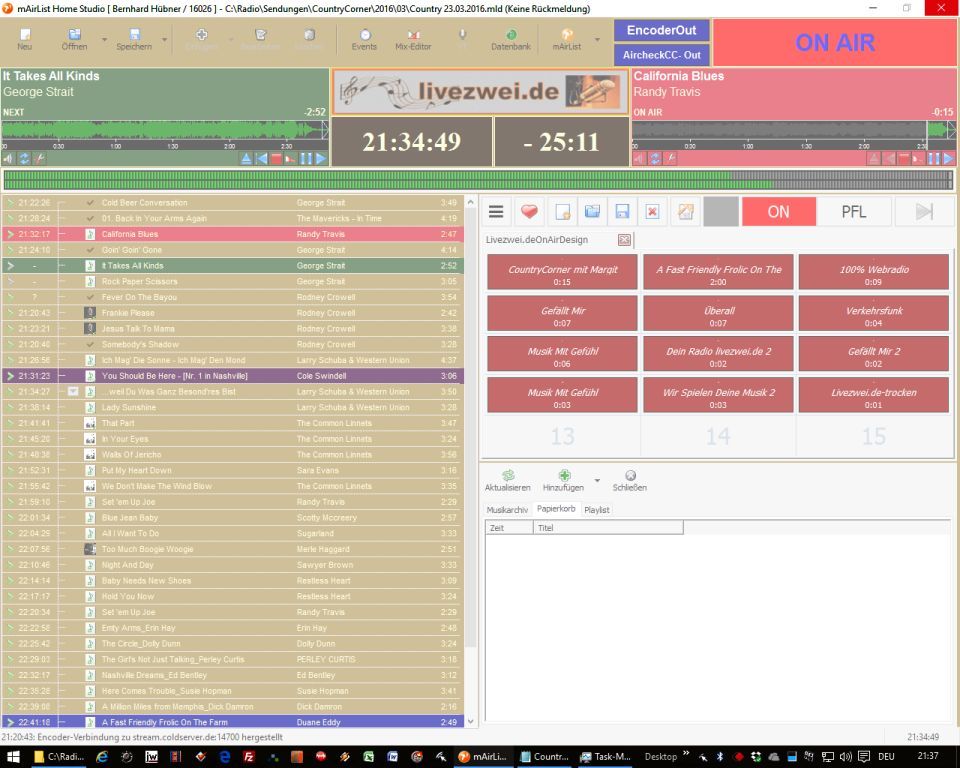Viewport: 960px width, 768px height.
Task: Select the Musikarchiv tab
Action: click(510, 509)
